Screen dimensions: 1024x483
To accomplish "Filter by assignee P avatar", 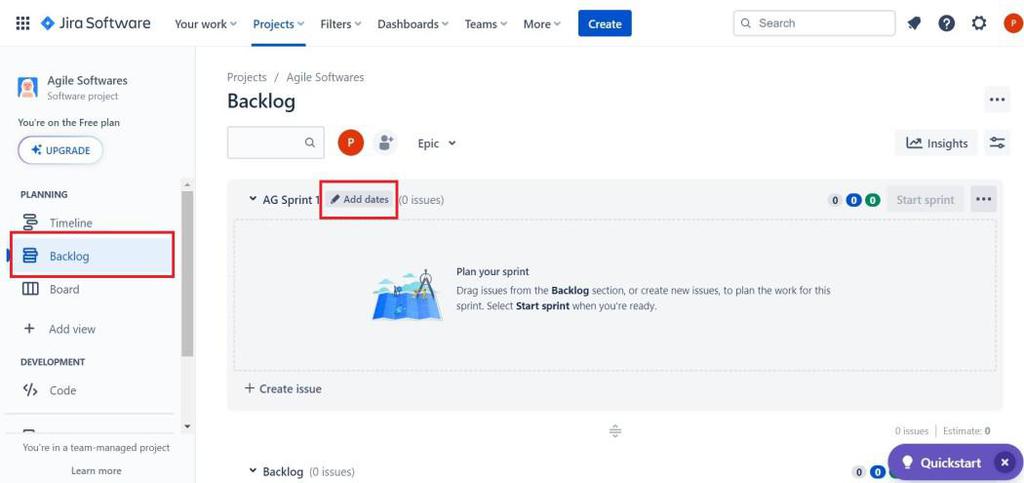I will click(351, 142).
